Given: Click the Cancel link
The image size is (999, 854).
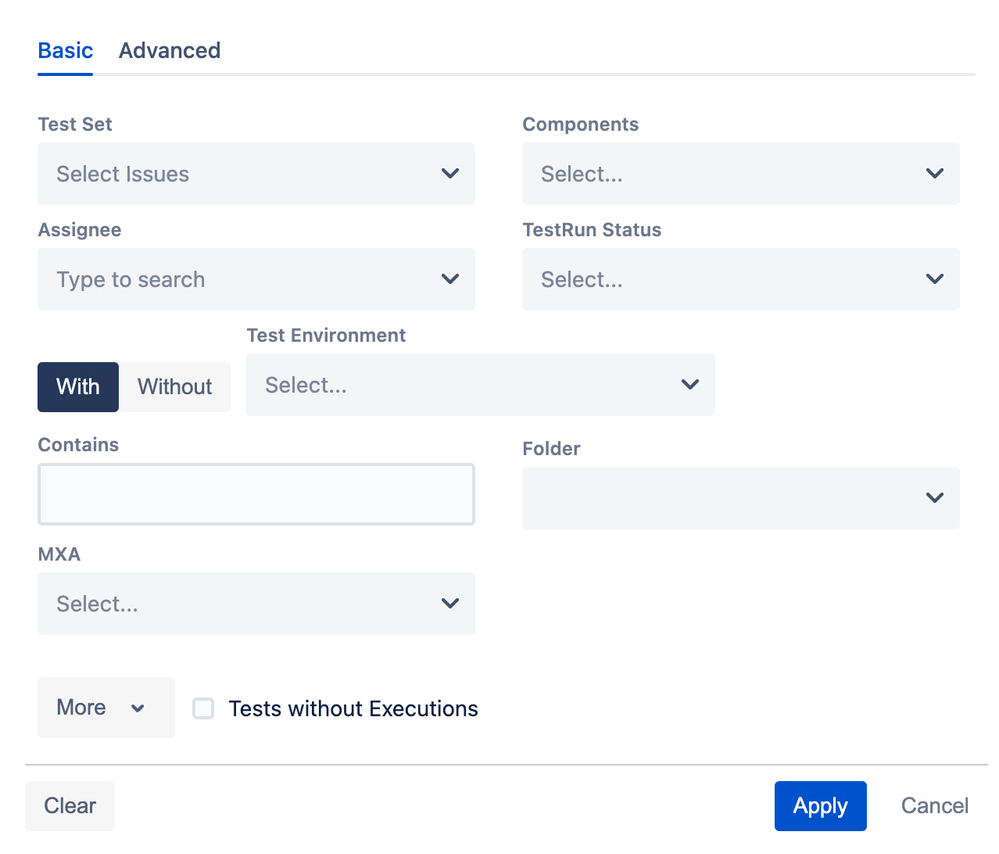Looking at the screenshot, I should tap(935, 806).
